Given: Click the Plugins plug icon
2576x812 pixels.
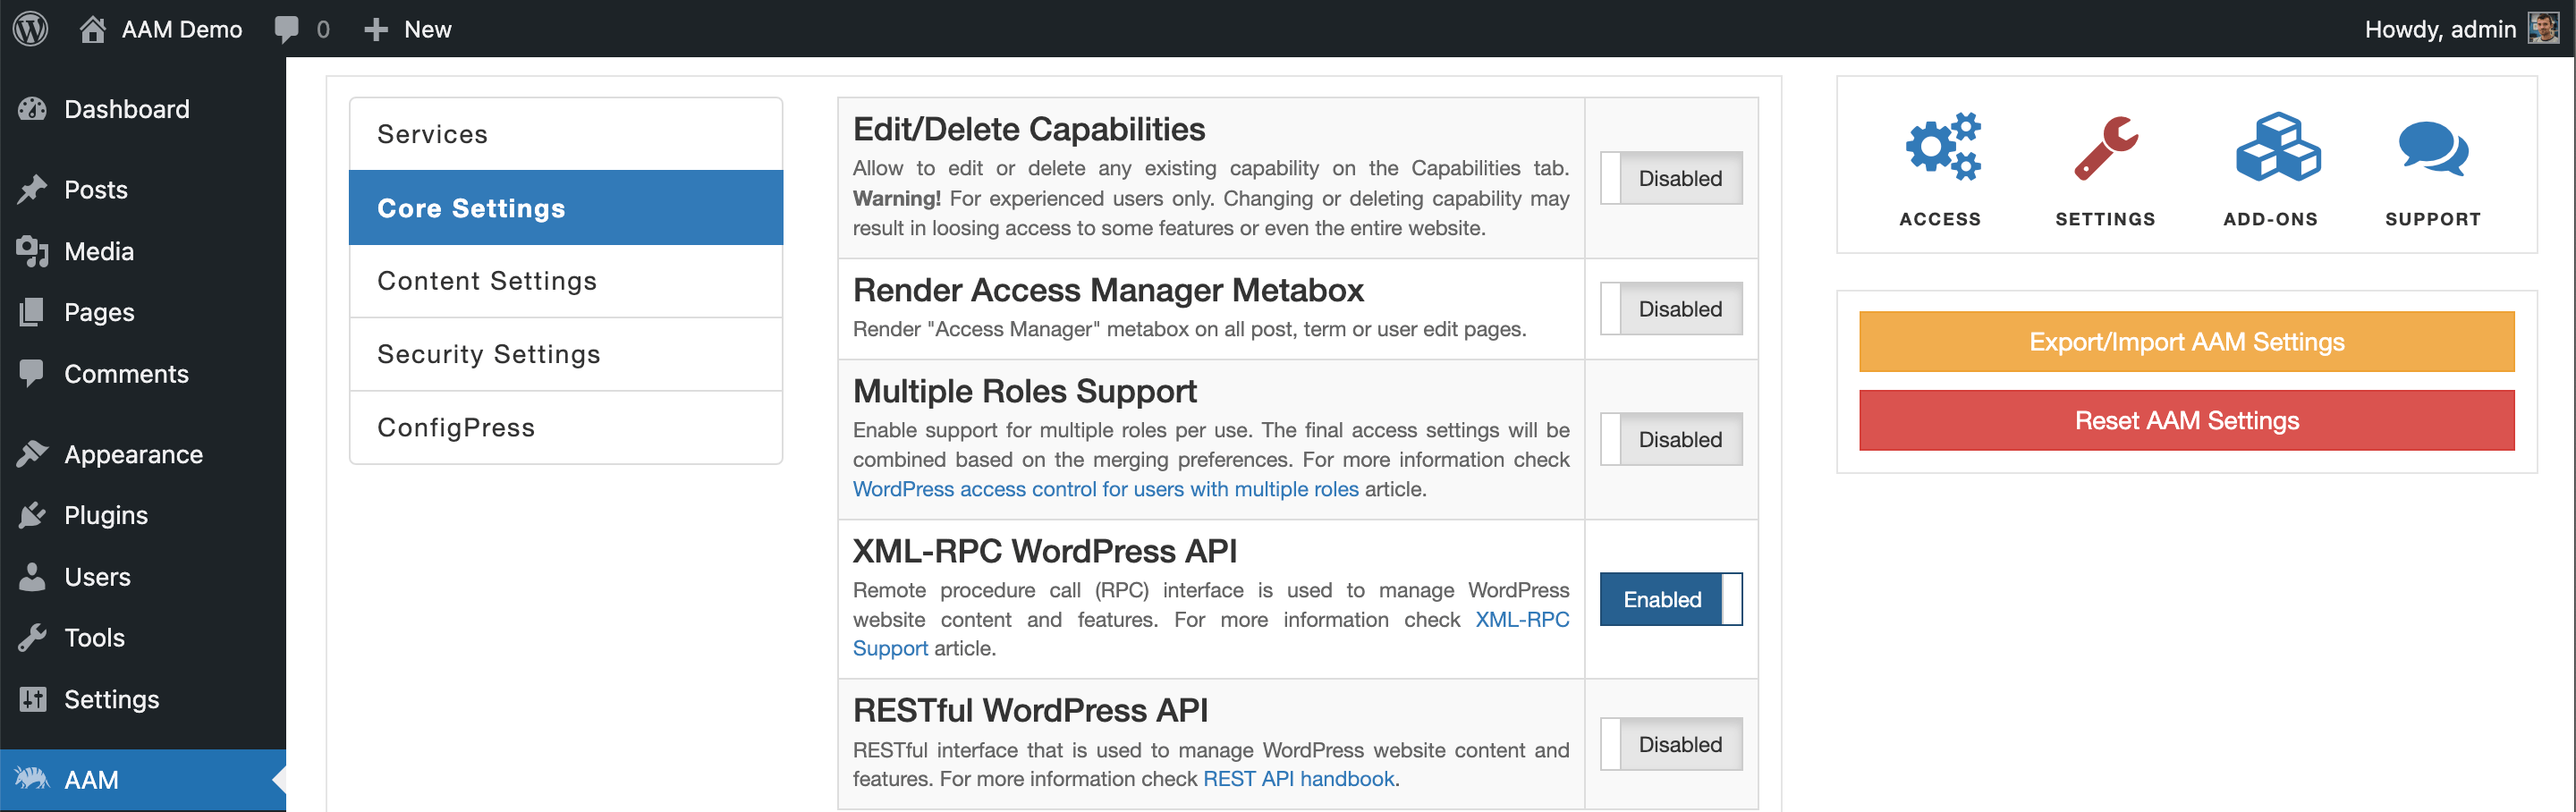Looking at the screenshot, I should coord(32,515).
